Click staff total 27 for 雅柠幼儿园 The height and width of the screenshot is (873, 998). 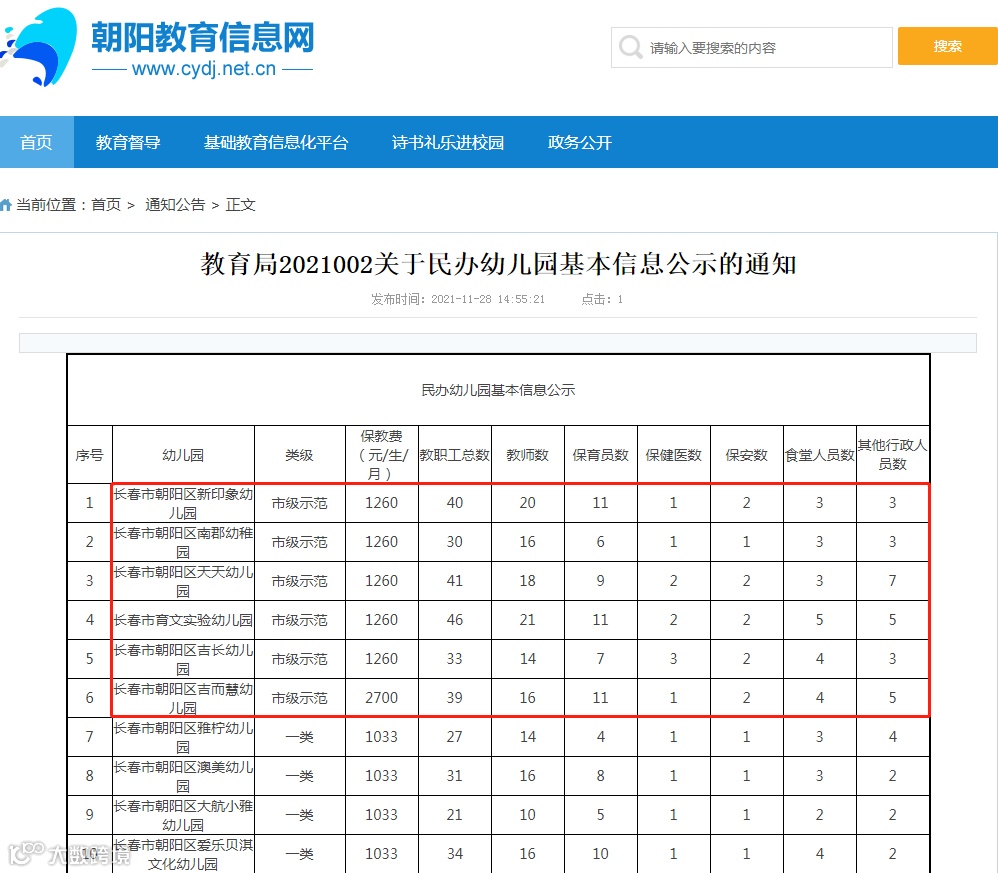click(454, 737)
